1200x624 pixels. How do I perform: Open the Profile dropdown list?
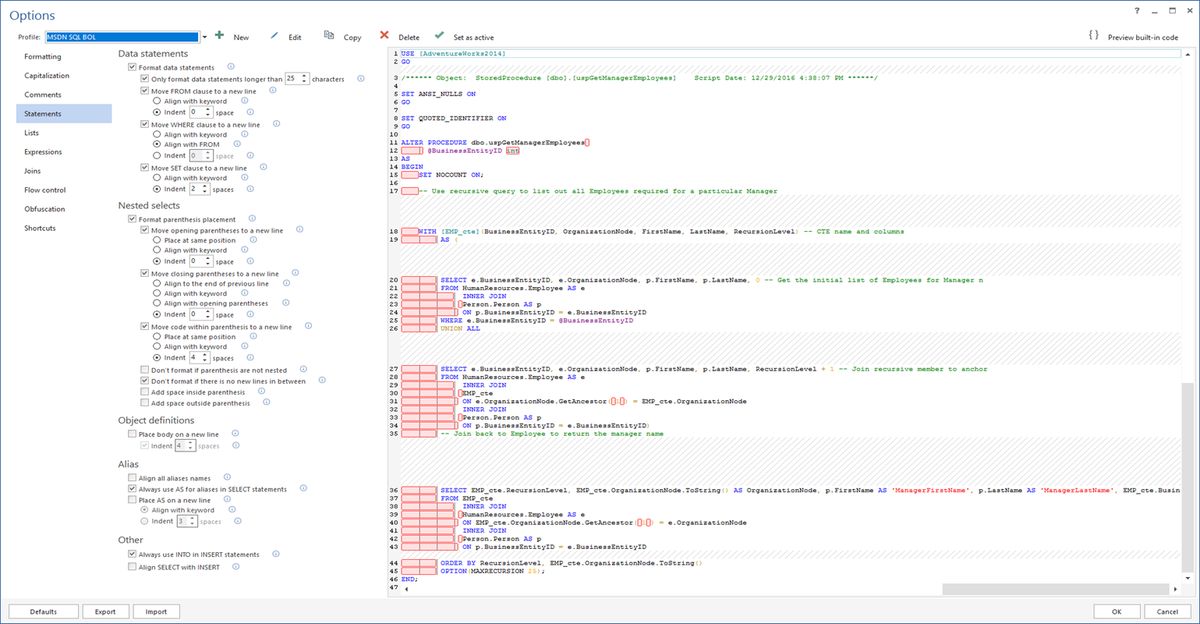[205, 36]
